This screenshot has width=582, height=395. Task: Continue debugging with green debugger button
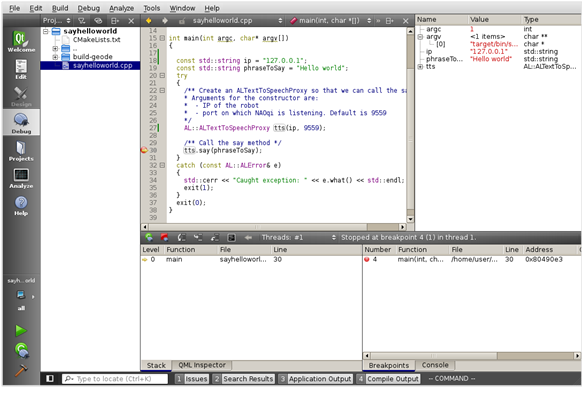[x=149, y=237]
